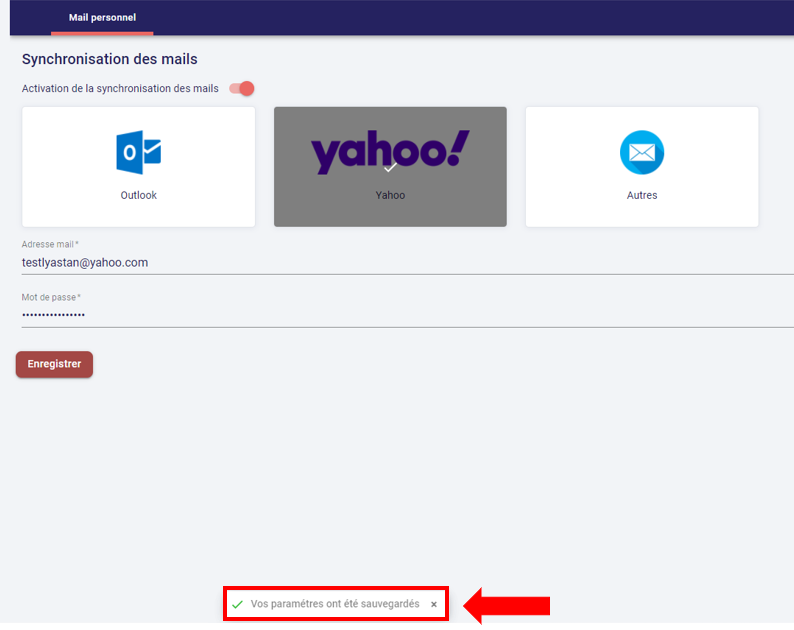794x630 pixels.
Task: Select the Outlook logo icon
Action: [x=138, y=152]
